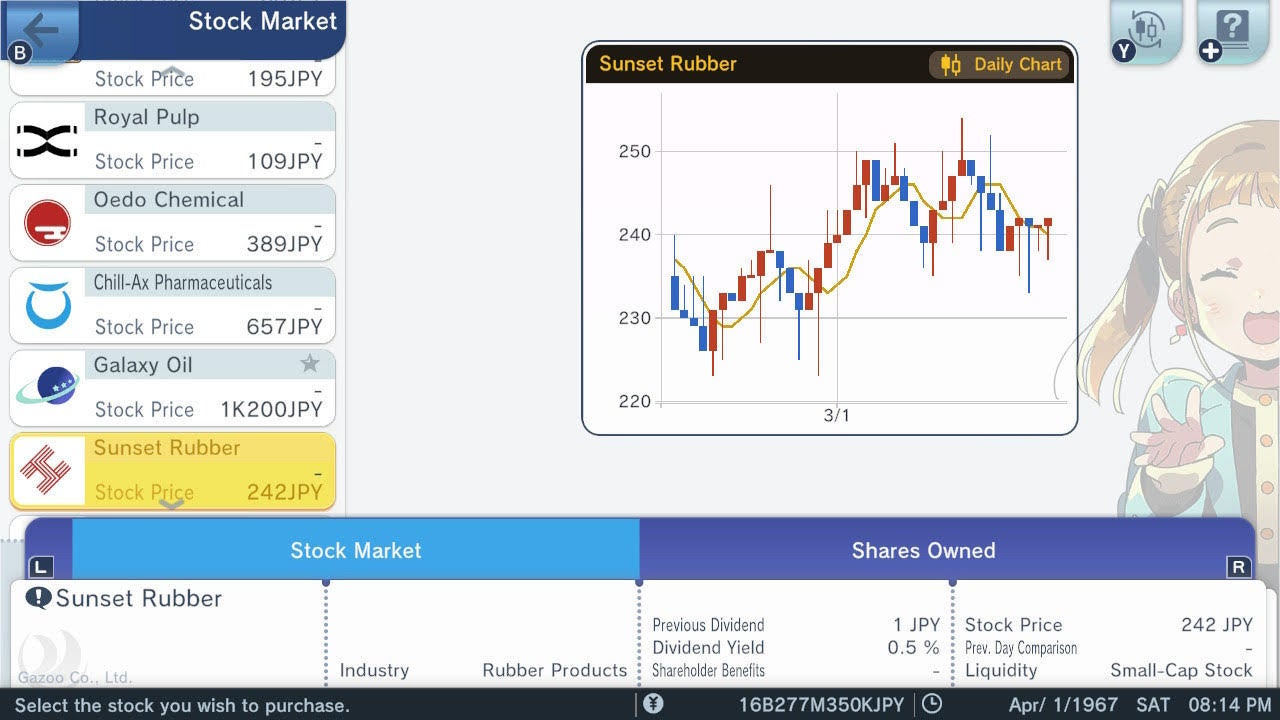1280x720 pixels.
Task: Click the Galaxy Oil planet logo
Action: pyautogui.click(x=47, y=388)
